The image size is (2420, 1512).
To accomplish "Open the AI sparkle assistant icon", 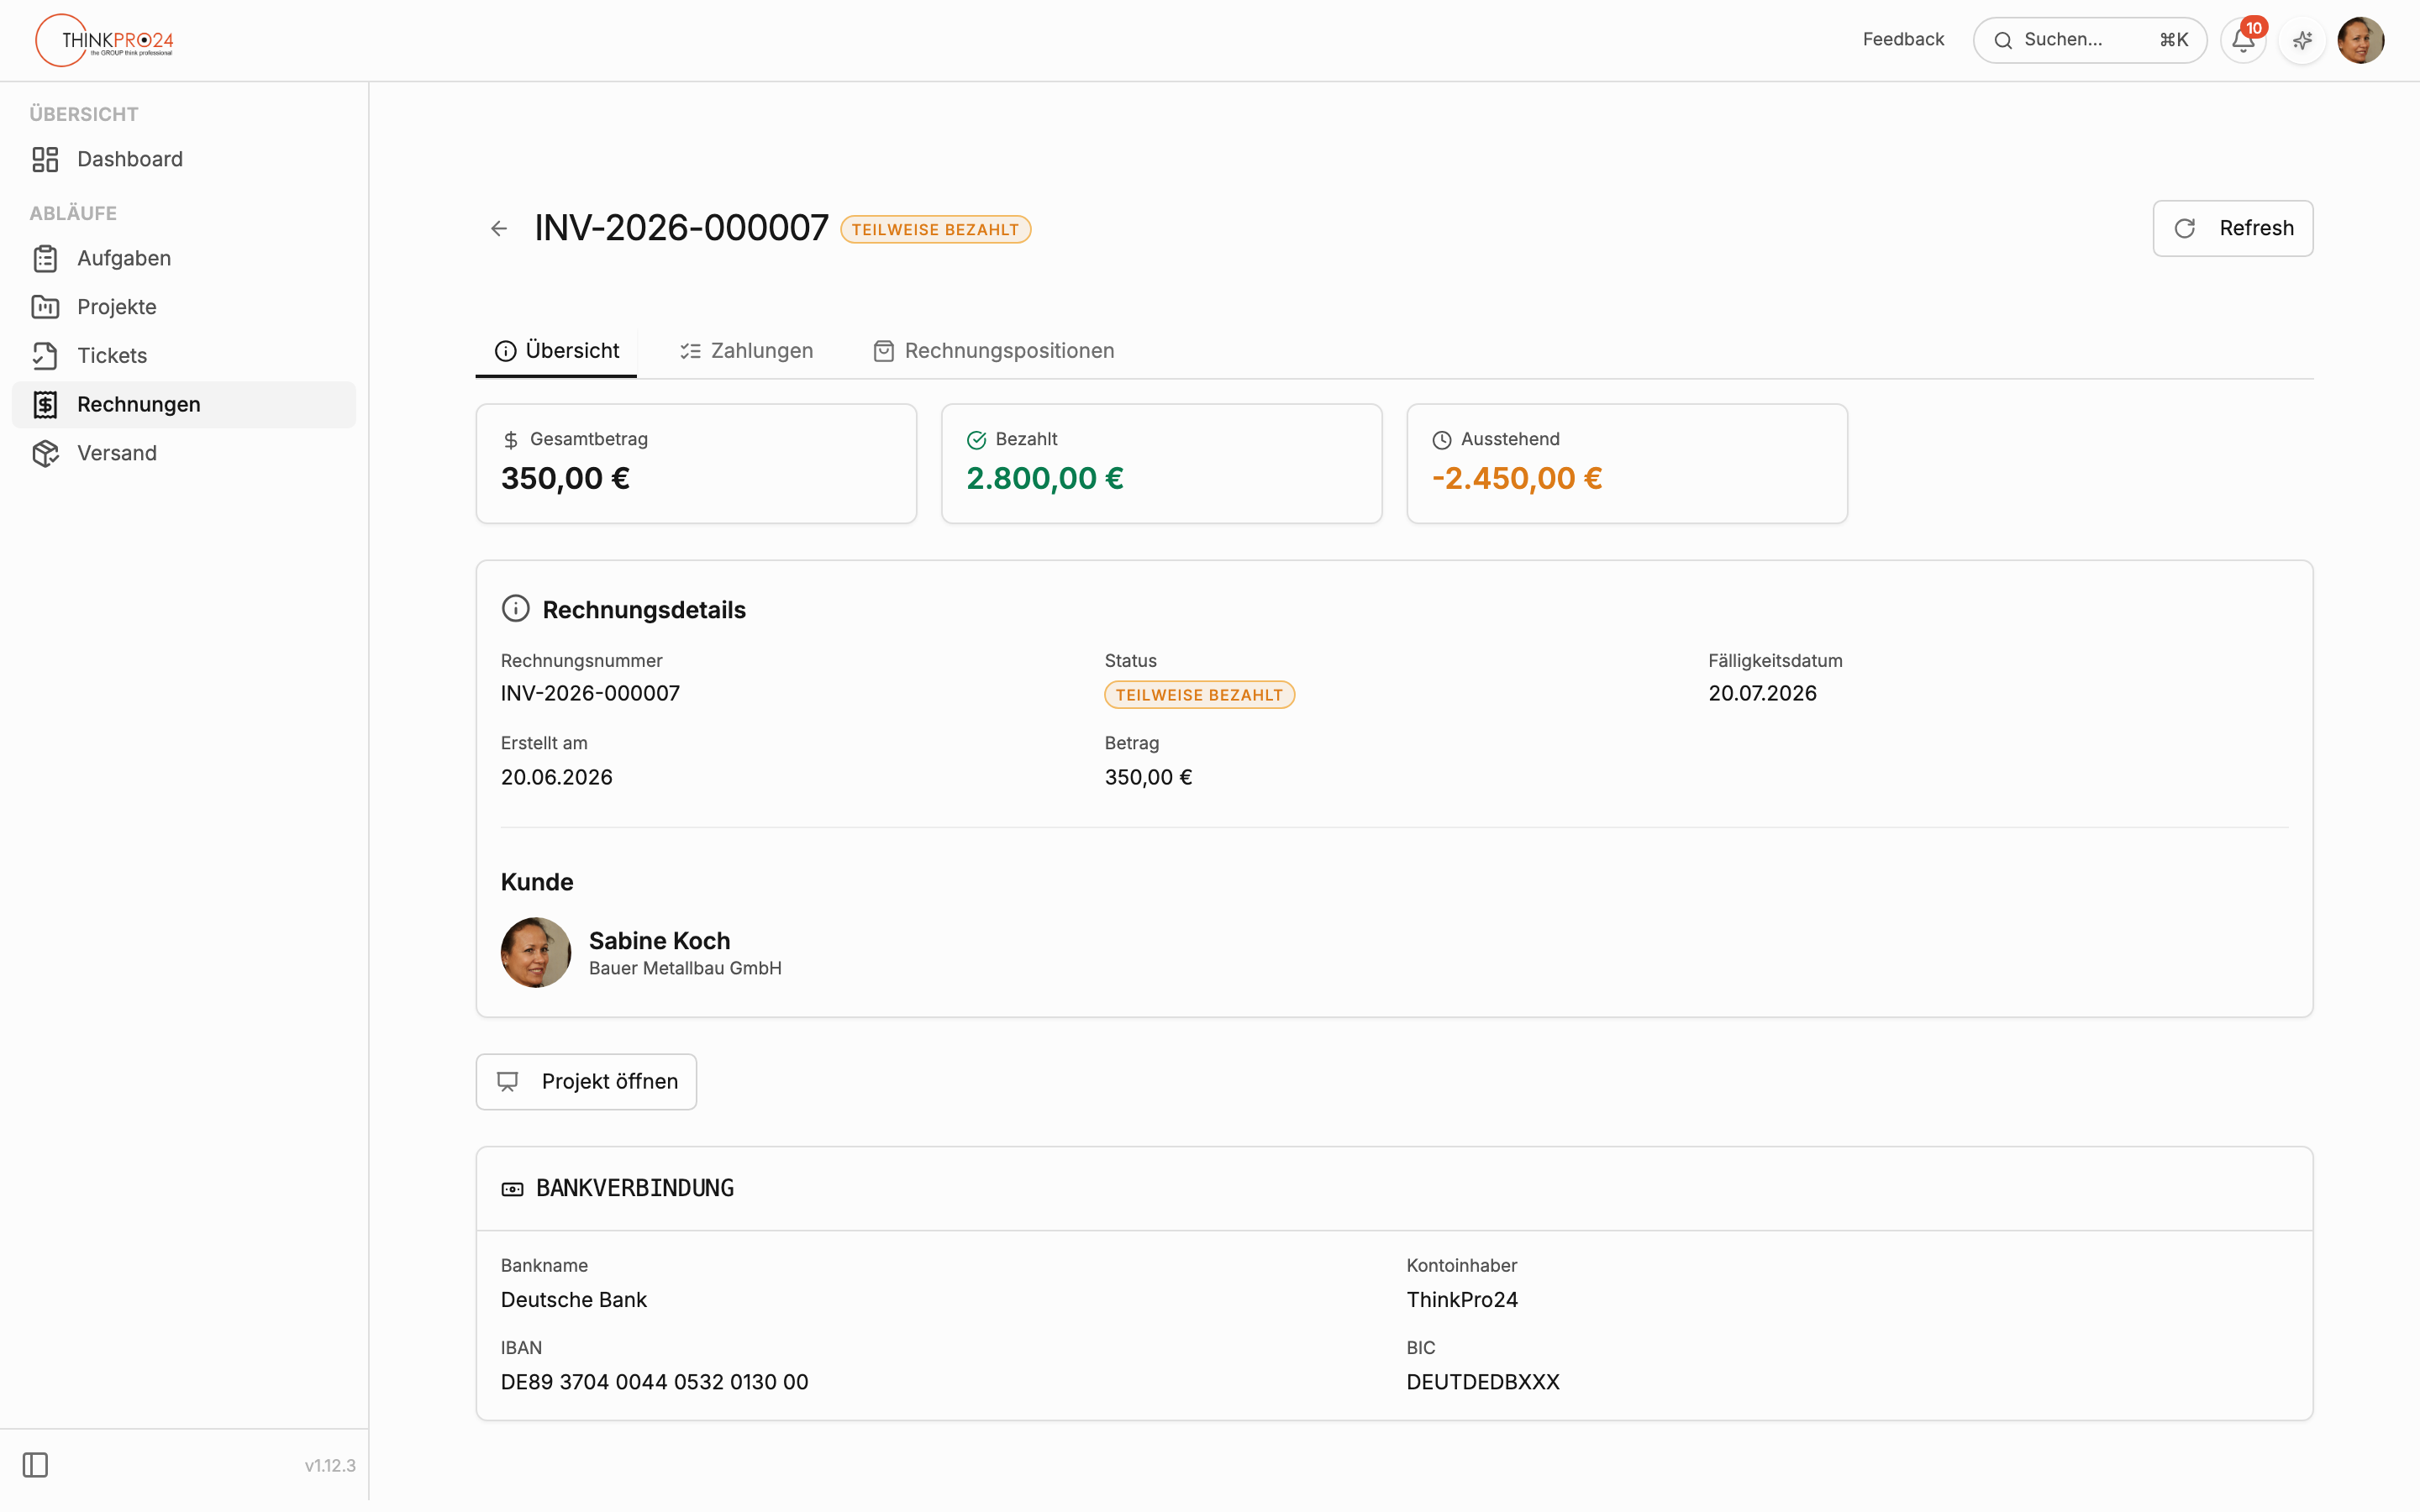I will point(2302,40).
